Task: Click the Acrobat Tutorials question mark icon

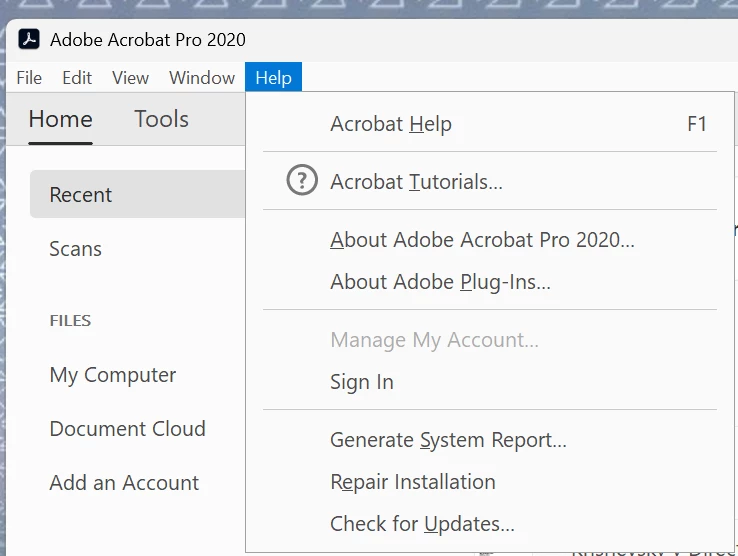Action: click(x=301, y=181)
